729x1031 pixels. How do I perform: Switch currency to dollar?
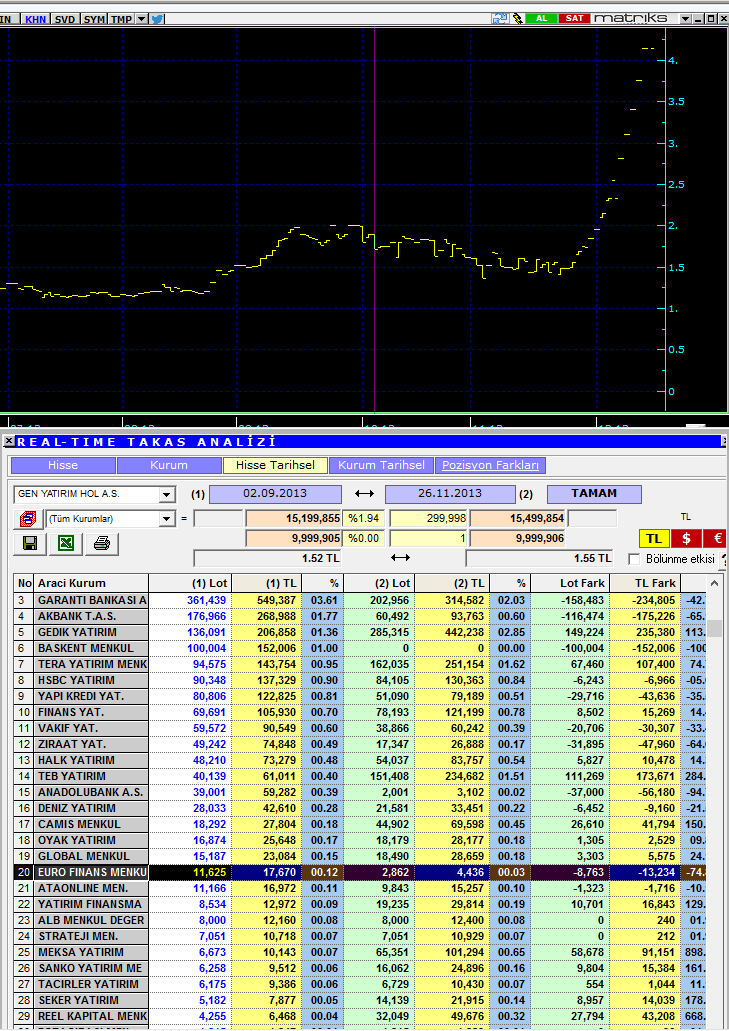(x=686, y=539)
